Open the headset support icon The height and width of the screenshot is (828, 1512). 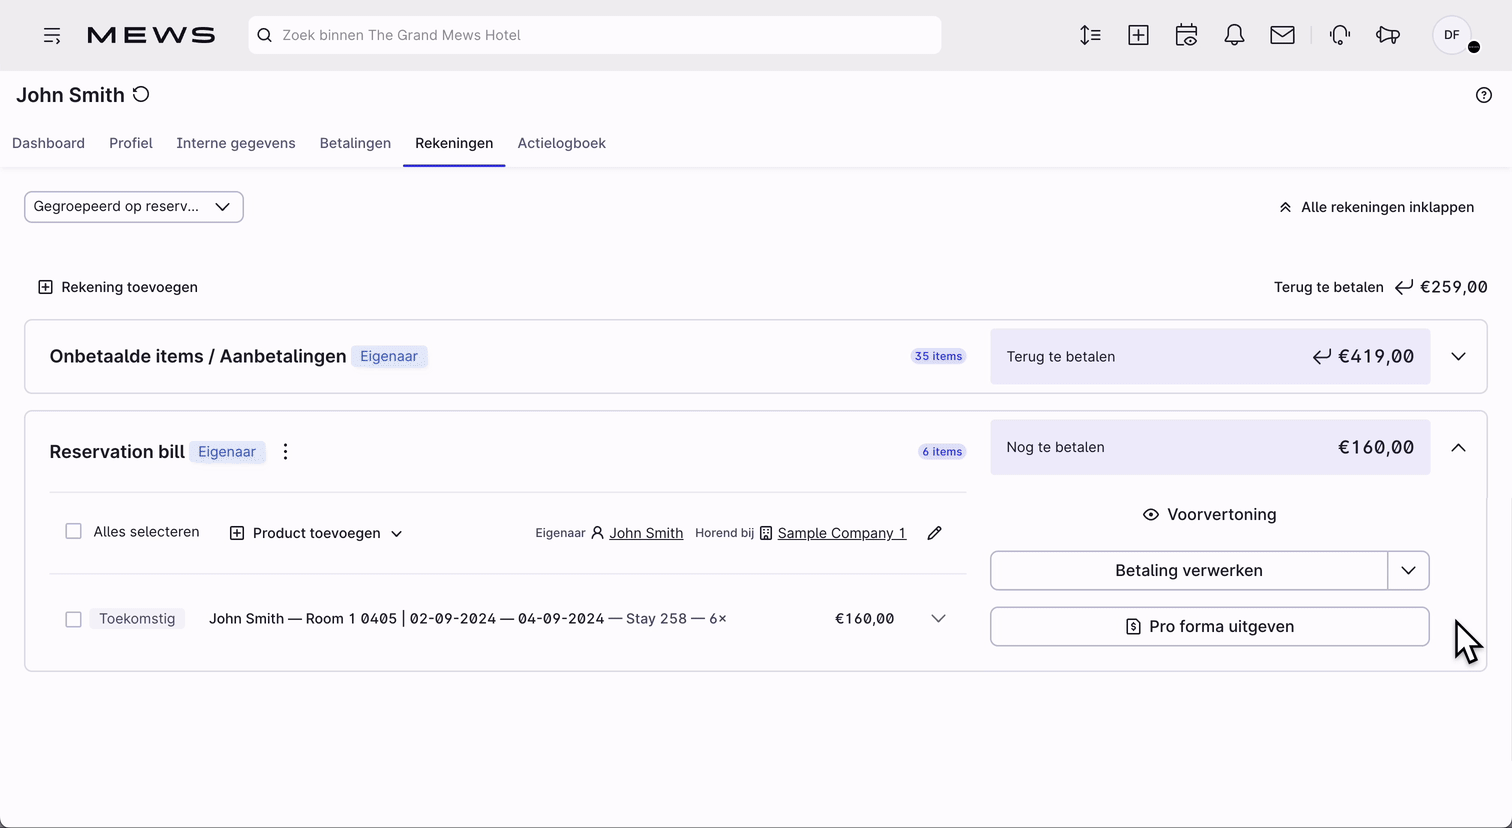click(1340, 35)
